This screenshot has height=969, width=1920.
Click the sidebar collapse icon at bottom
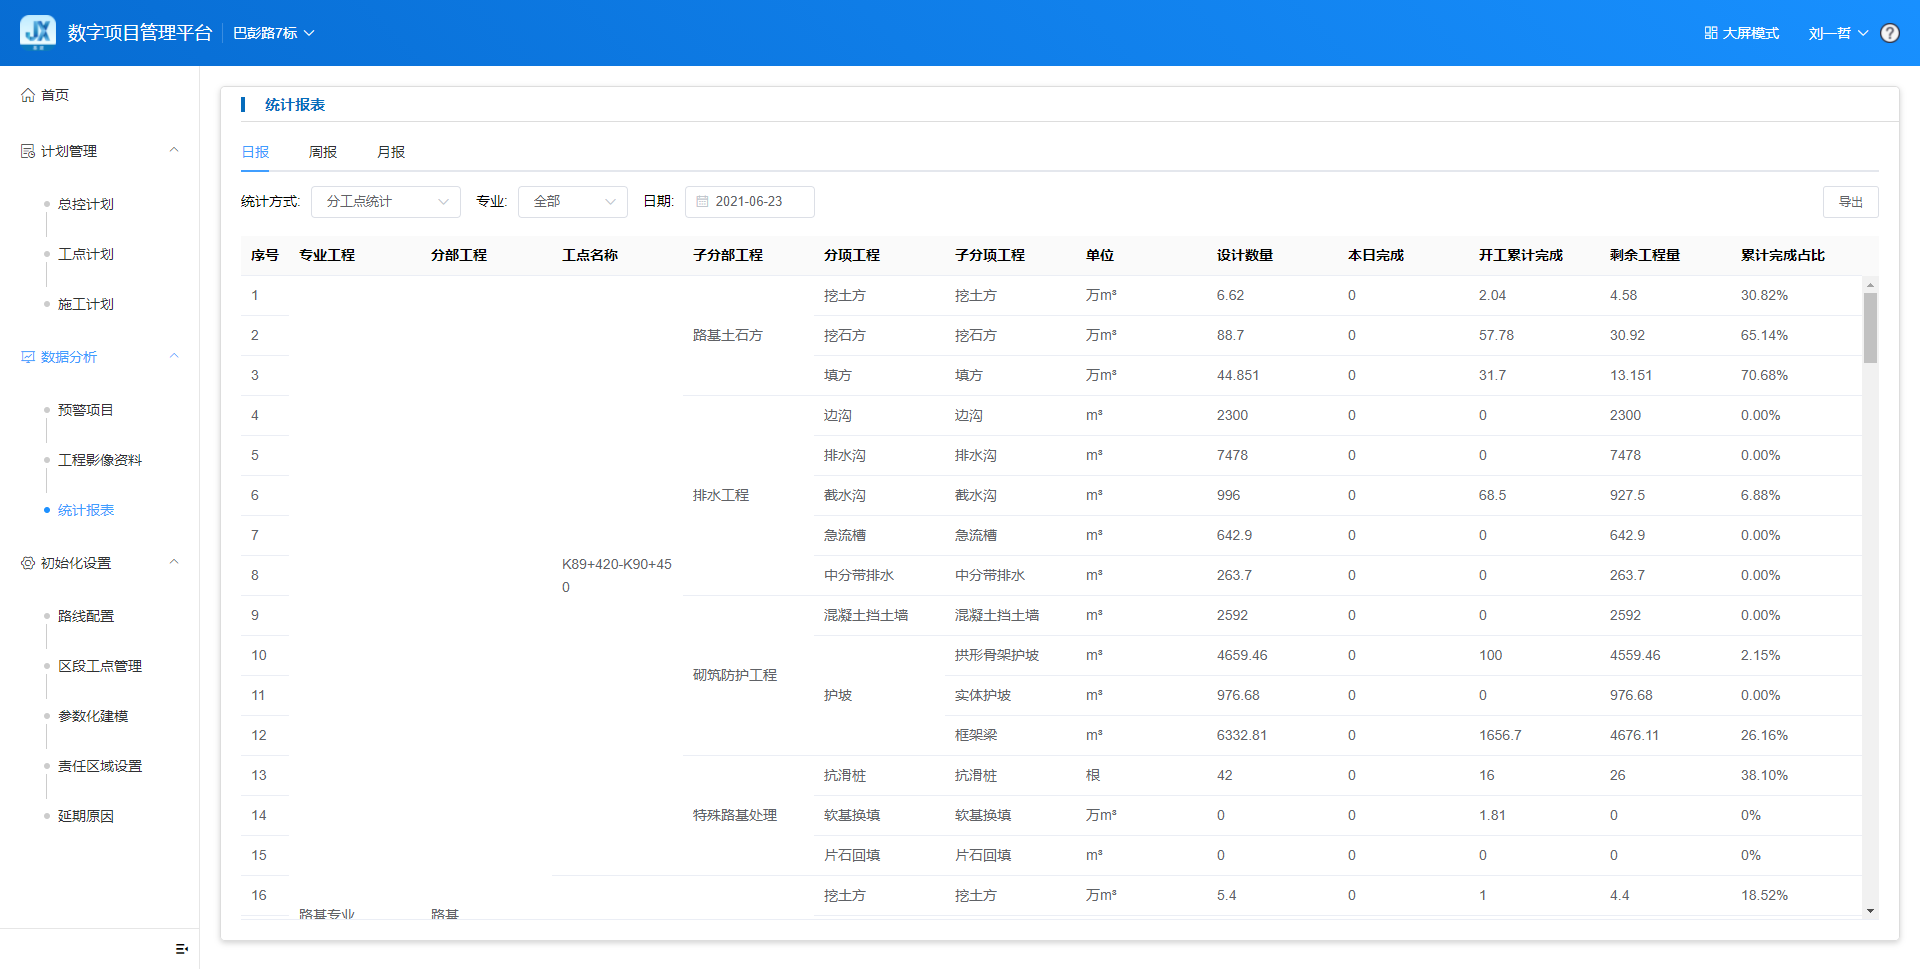pyautogui.click(x=181, y=948)
